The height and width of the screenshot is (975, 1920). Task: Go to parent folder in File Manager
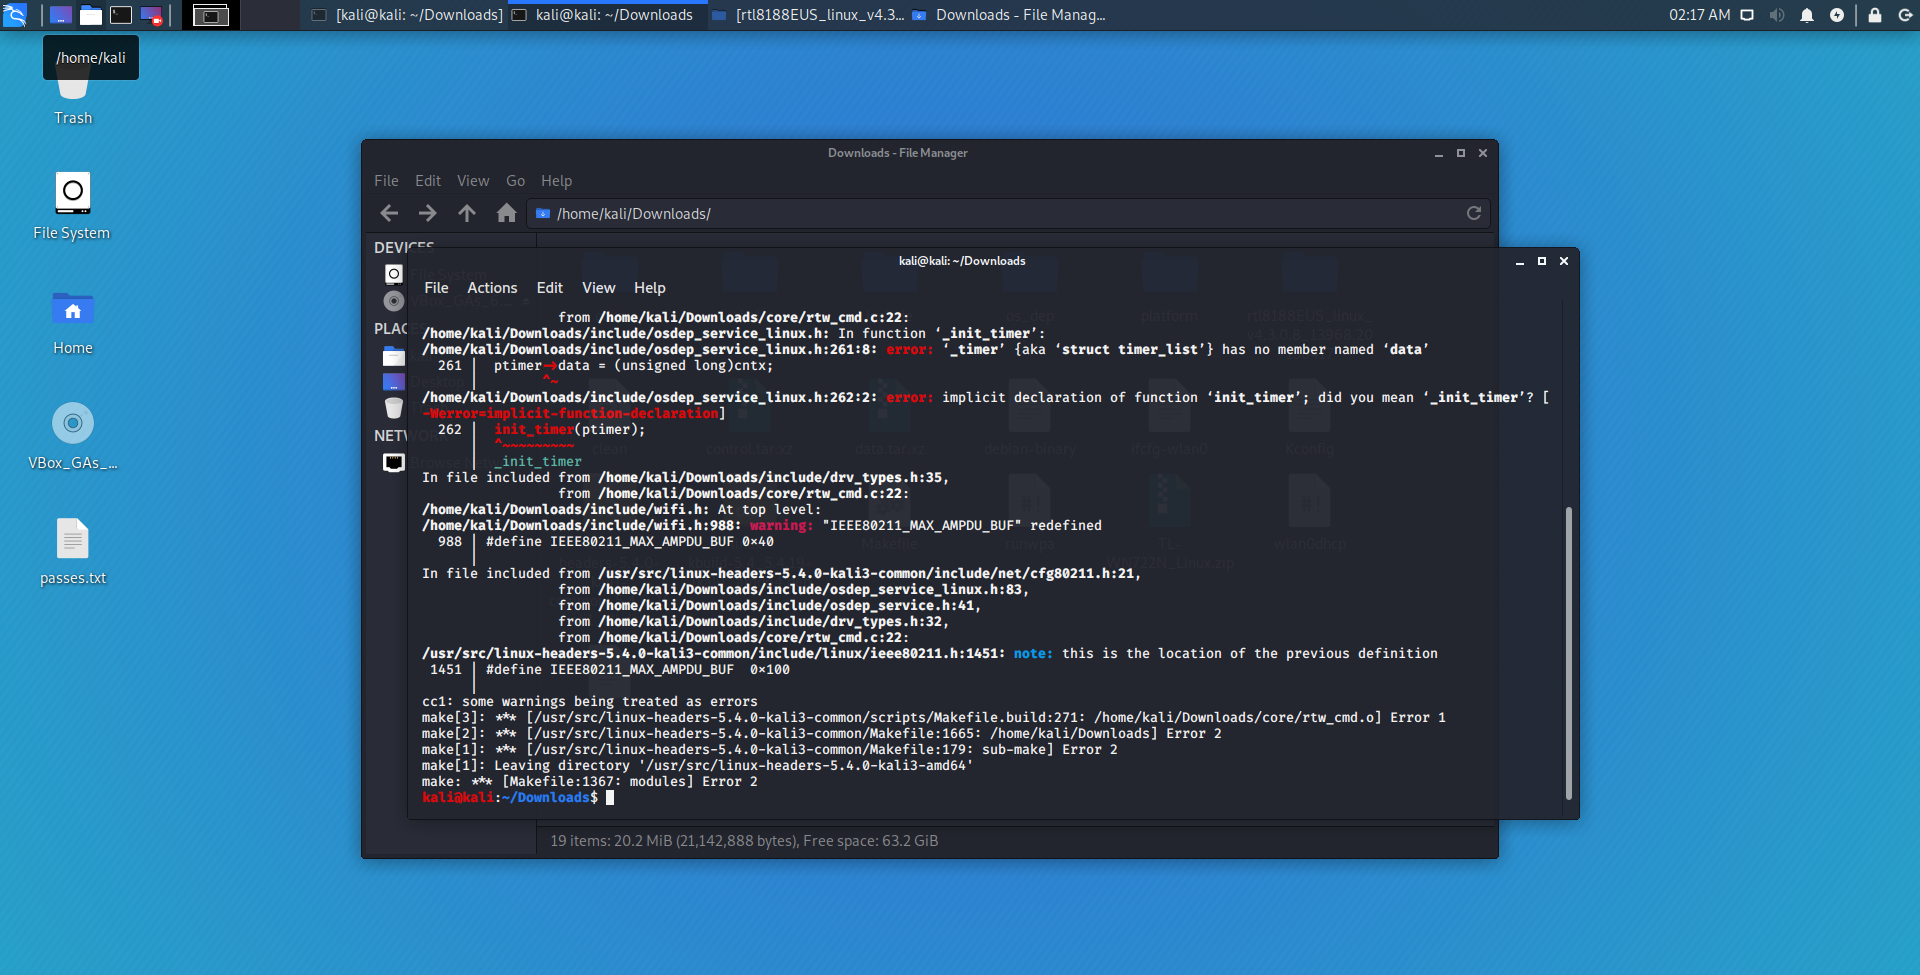pos(467,213)
